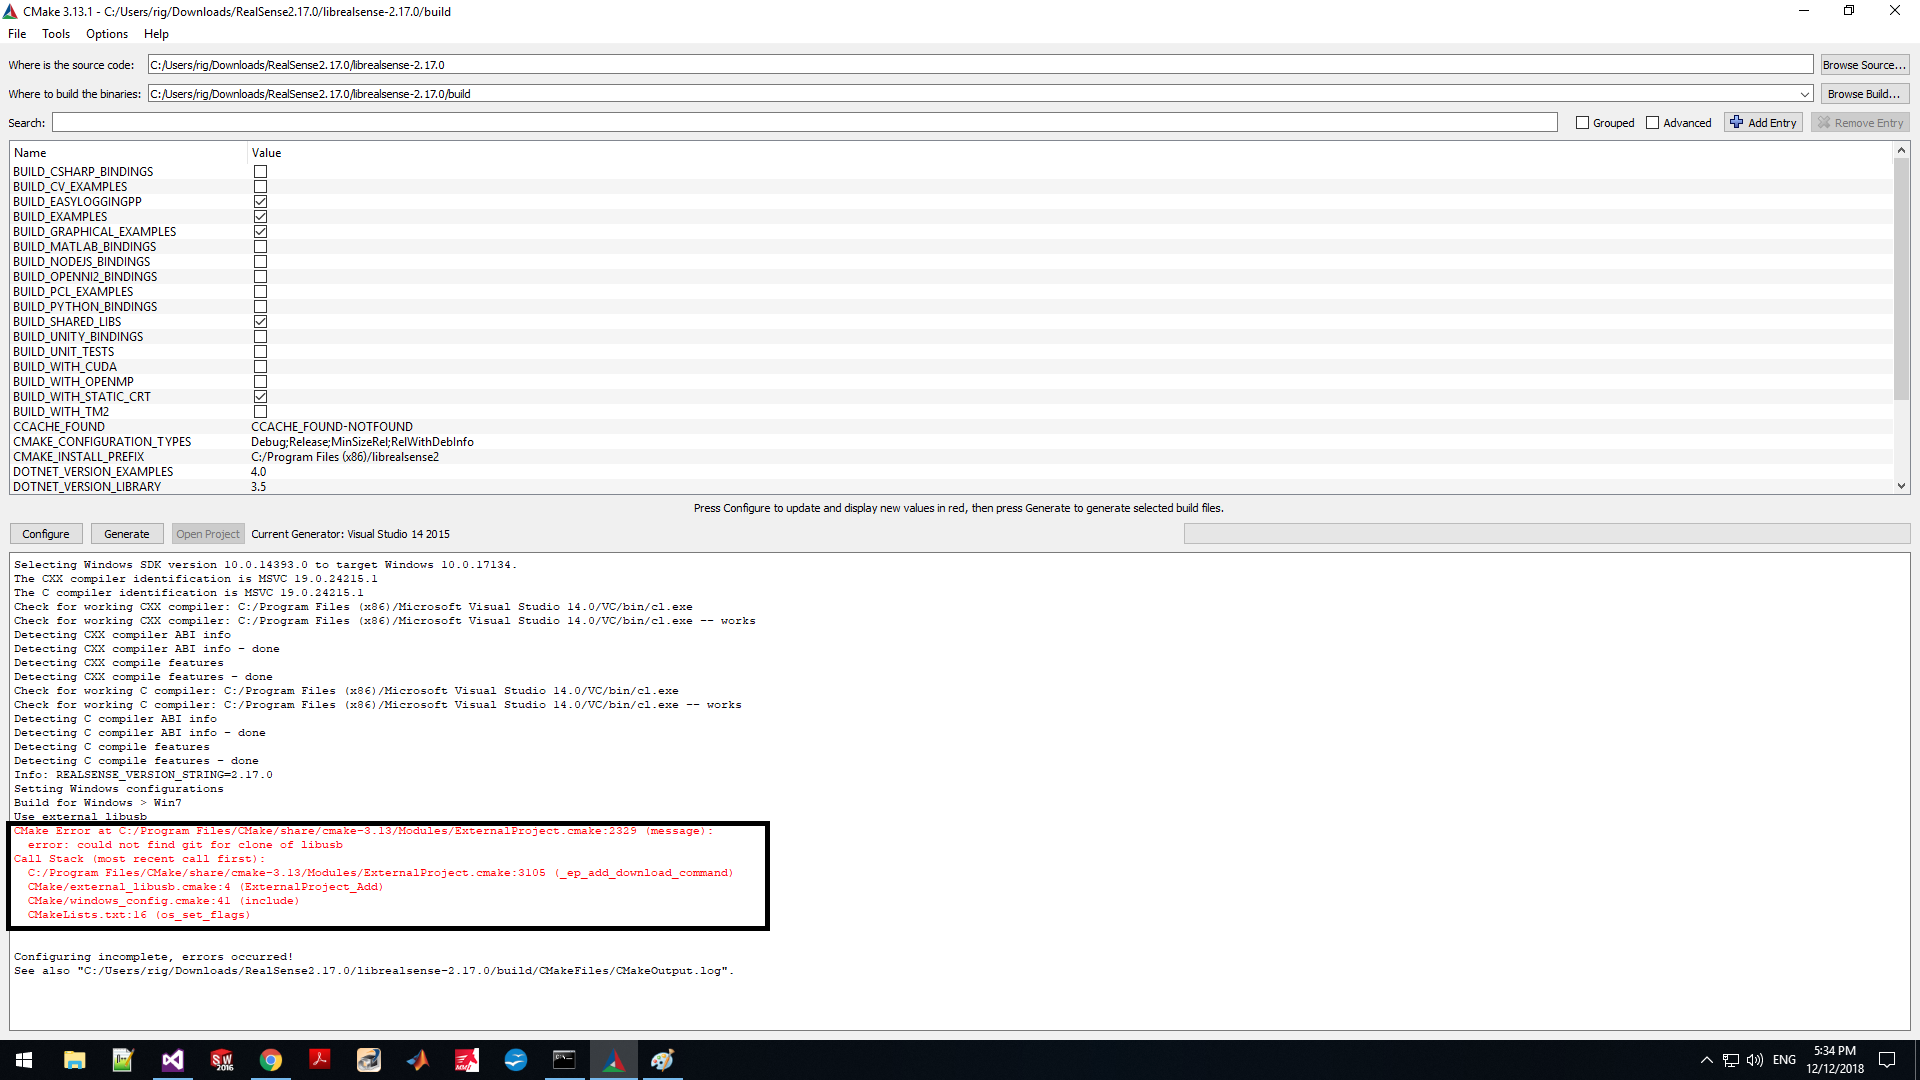Open Google Chrome from the taskbar
Viewport: 1920px width, 1080px height.
(x=271, y=1059)
